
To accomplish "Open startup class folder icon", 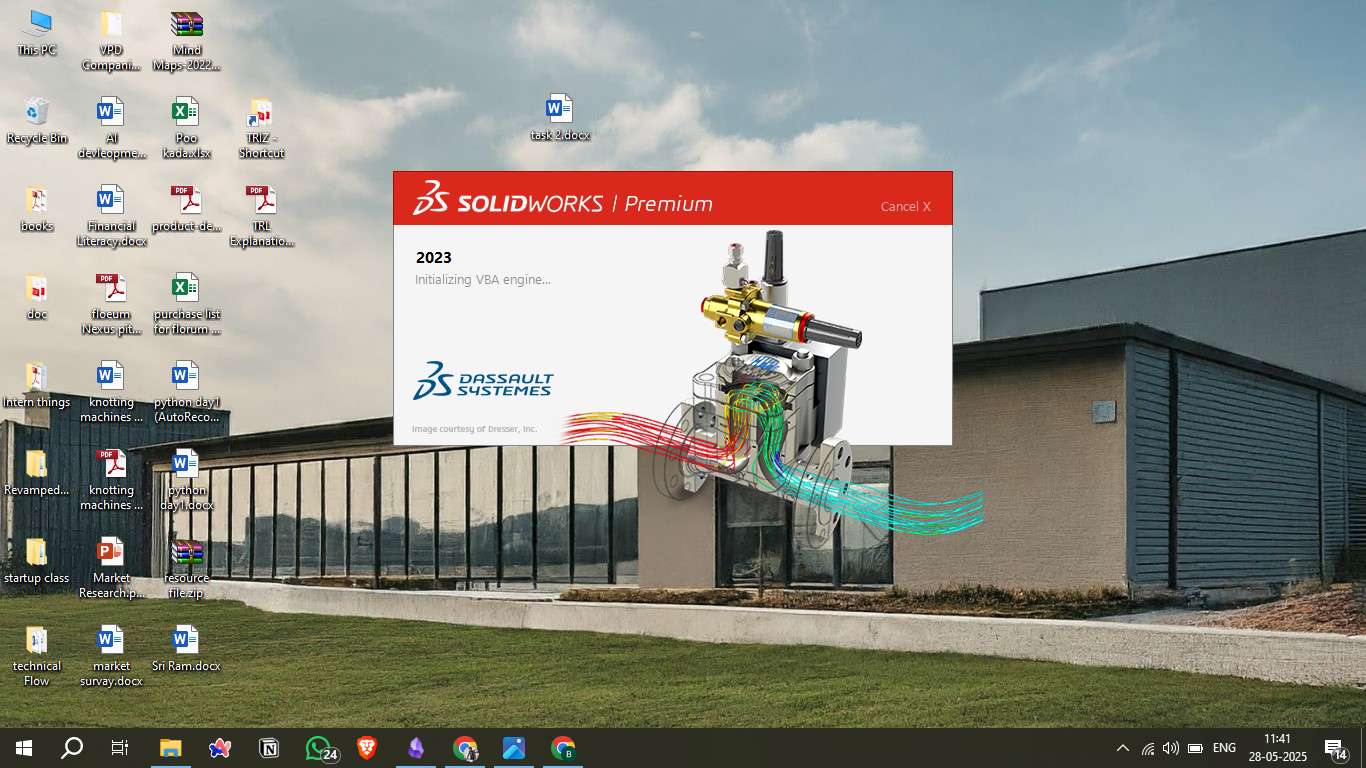I will click(37, 561).
